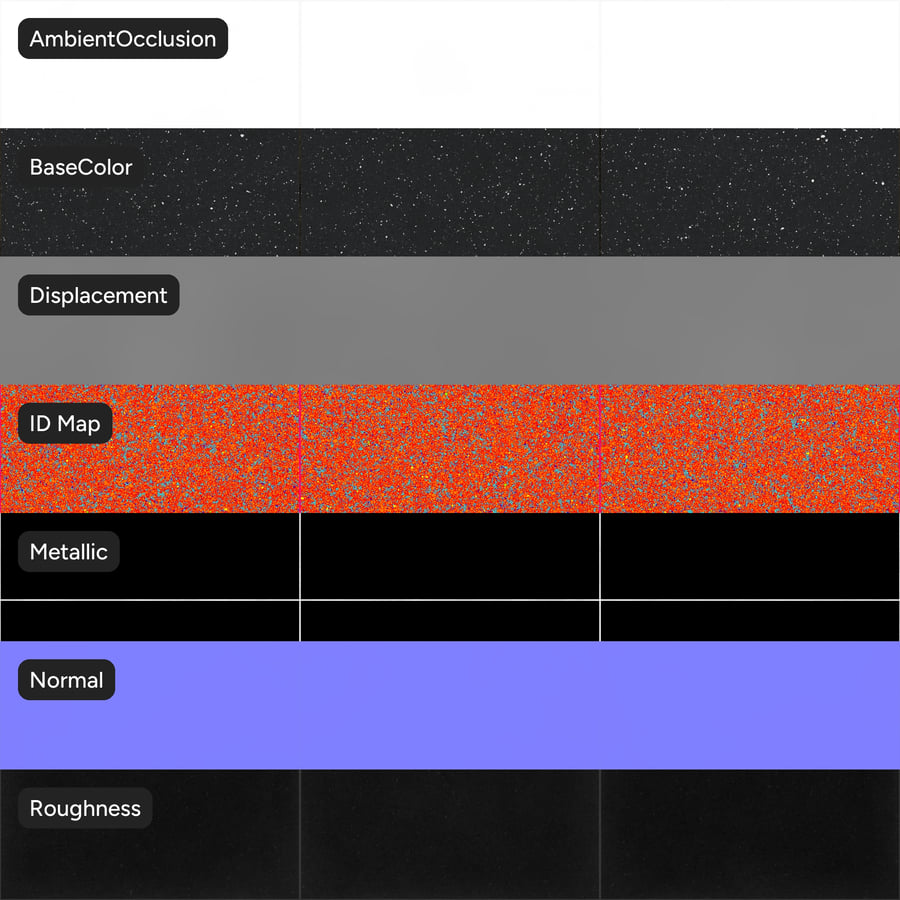Click the ID Map label

coord(65,424)
